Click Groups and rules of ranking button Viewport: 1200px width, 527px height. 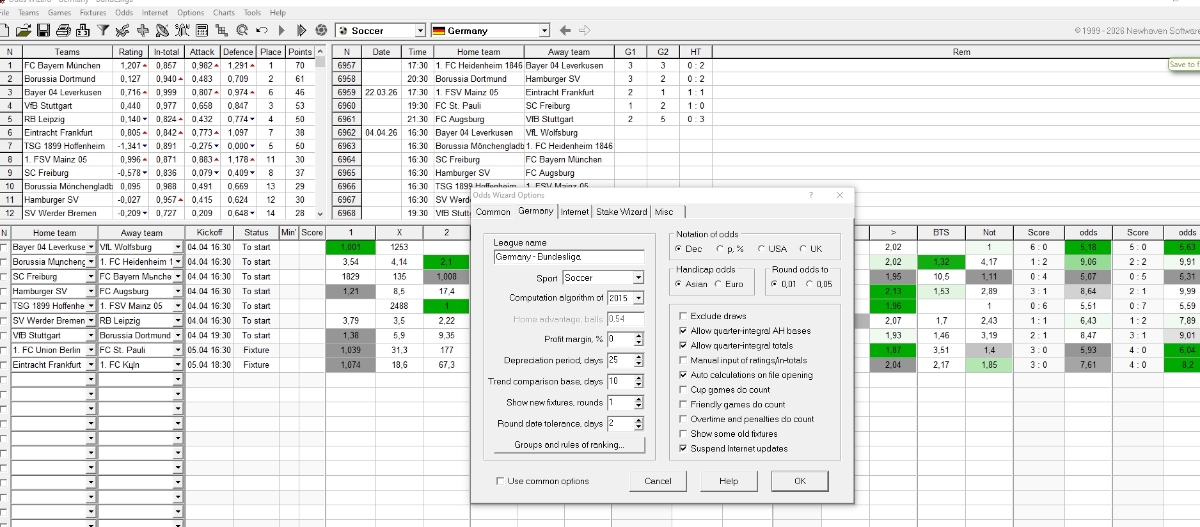tap(570, 445)
